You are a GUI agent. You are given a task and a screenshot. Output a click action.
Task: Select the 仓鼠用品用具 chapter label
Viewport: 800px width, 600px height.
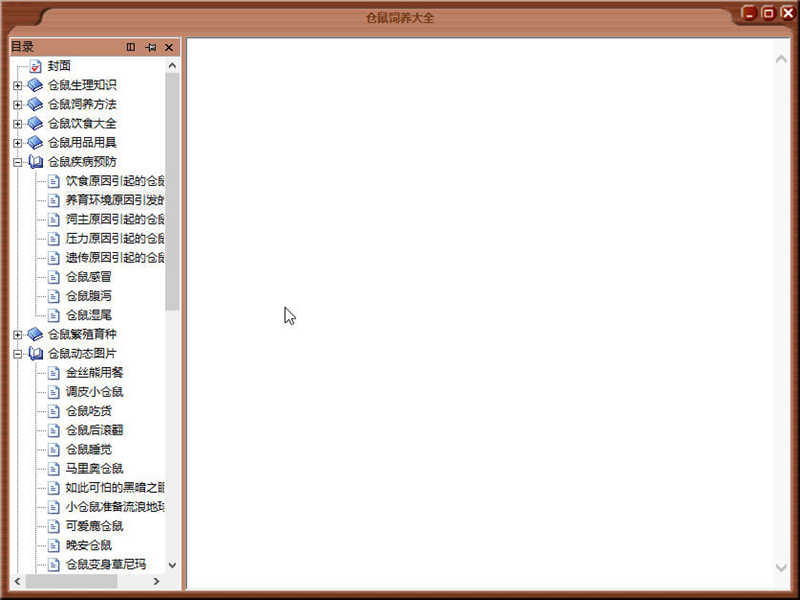coord(82,143)
